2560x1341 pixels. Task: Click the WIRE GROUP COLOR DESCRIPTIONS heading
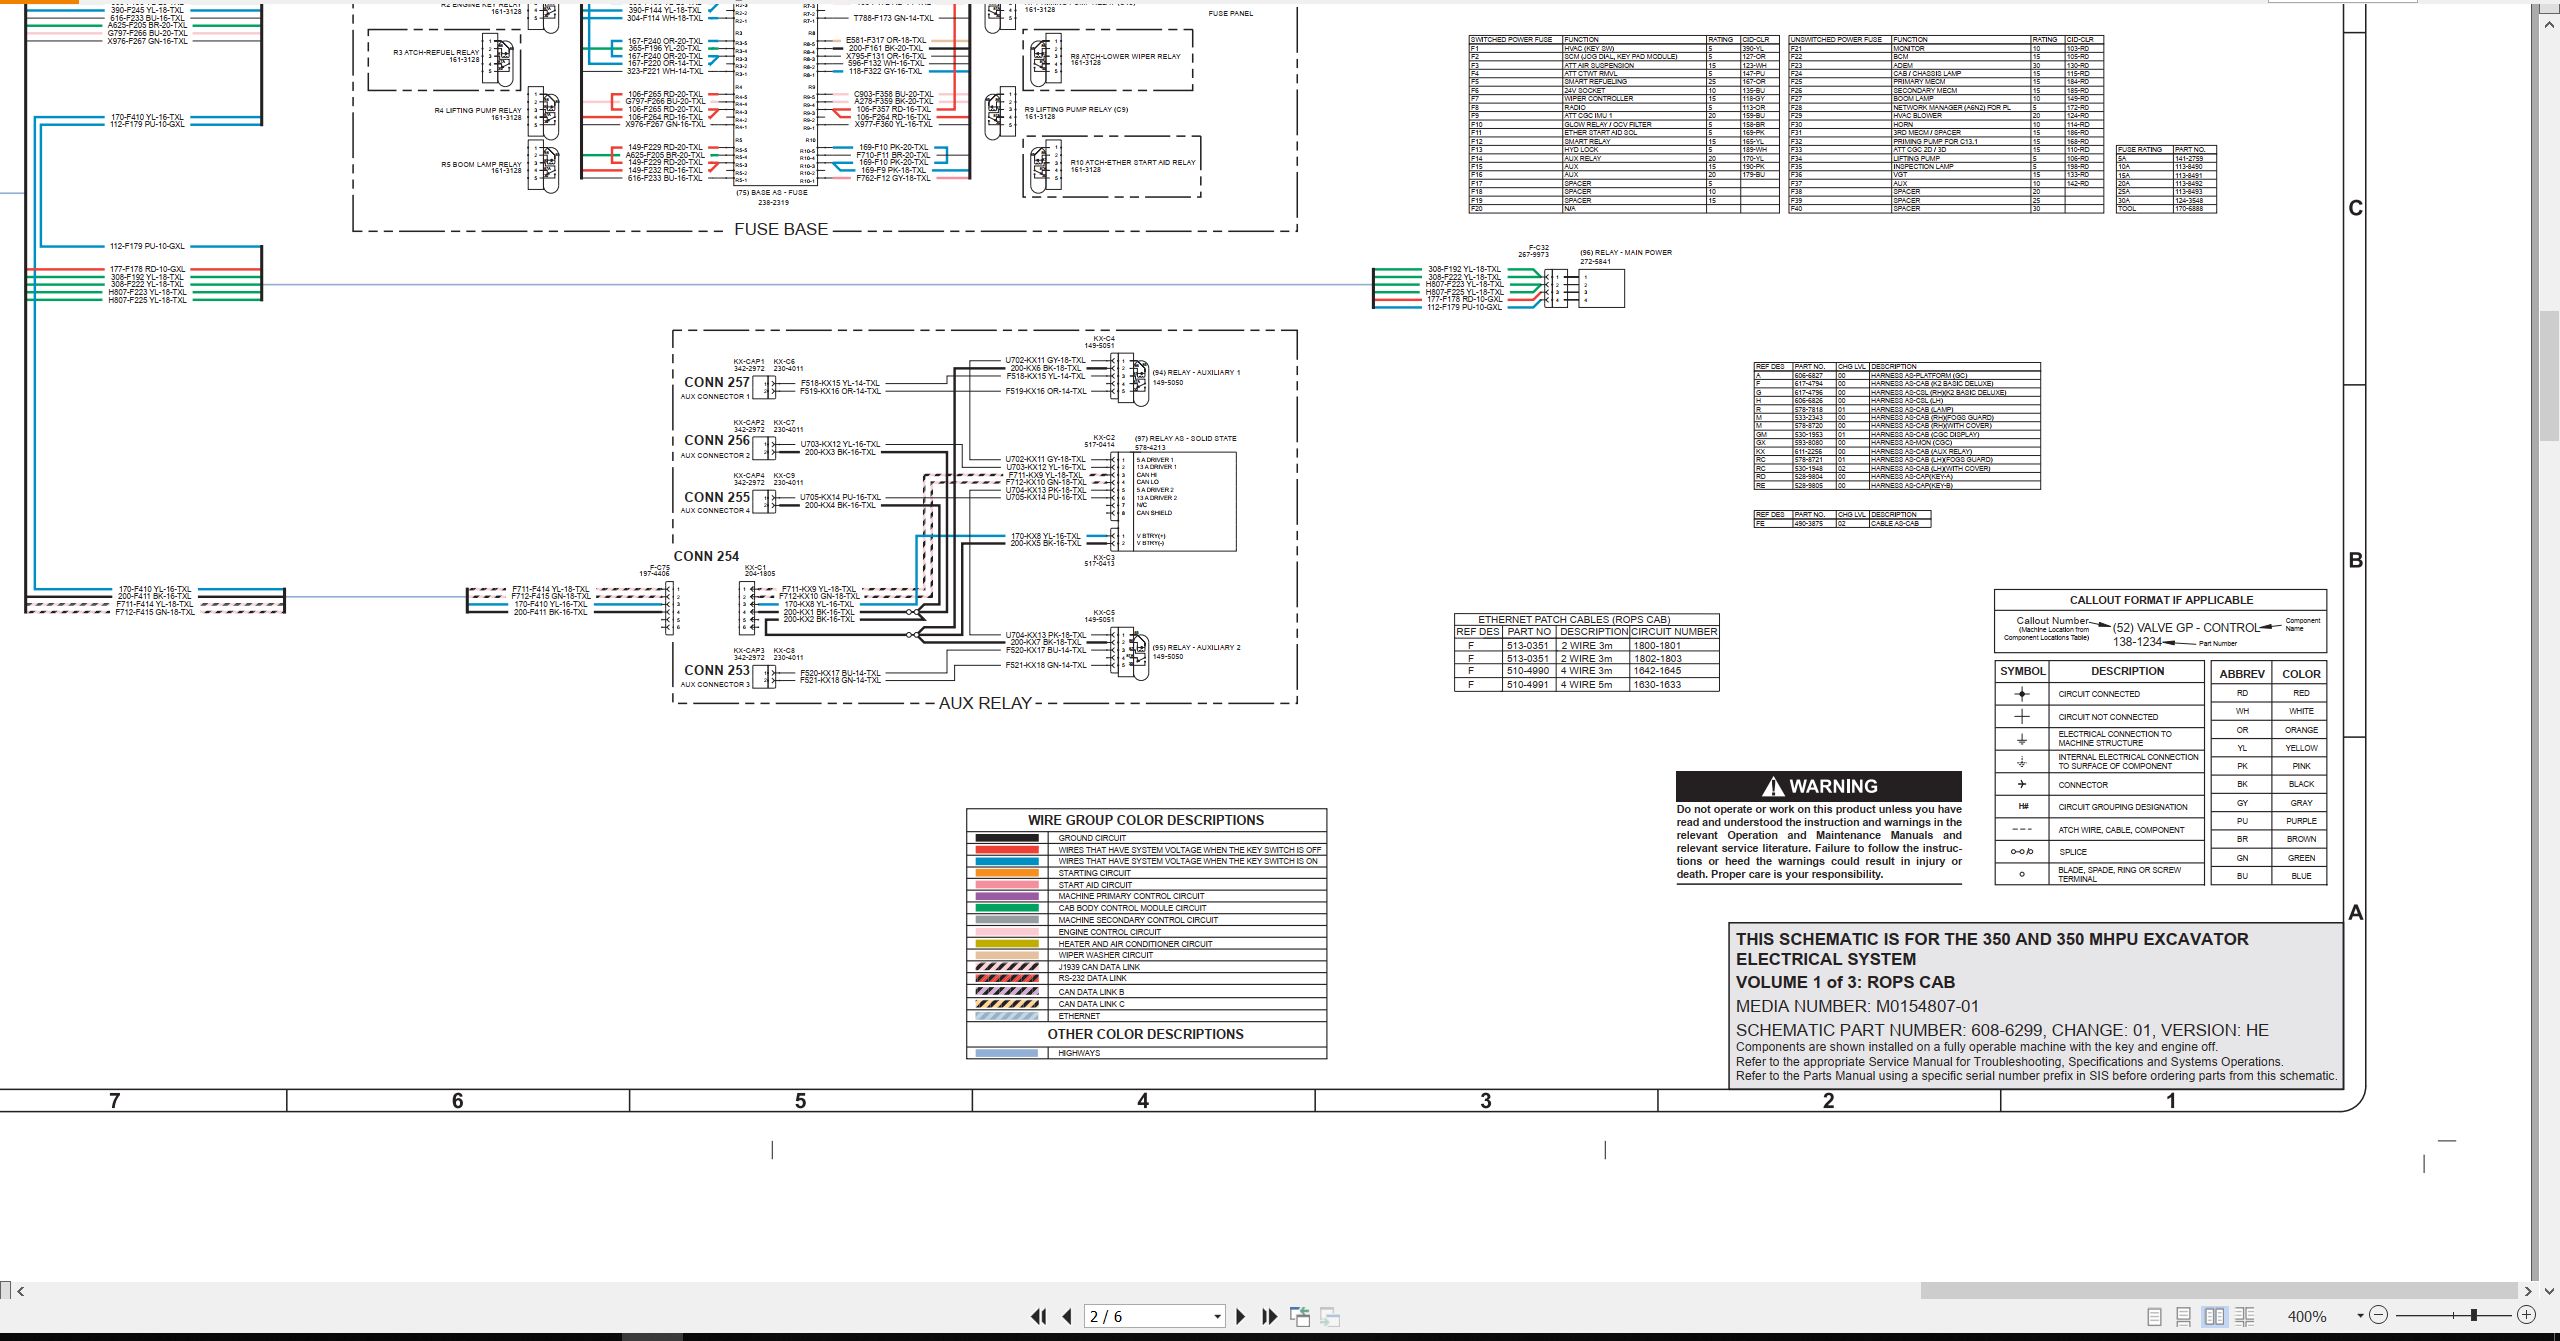tap(1146, 820)
